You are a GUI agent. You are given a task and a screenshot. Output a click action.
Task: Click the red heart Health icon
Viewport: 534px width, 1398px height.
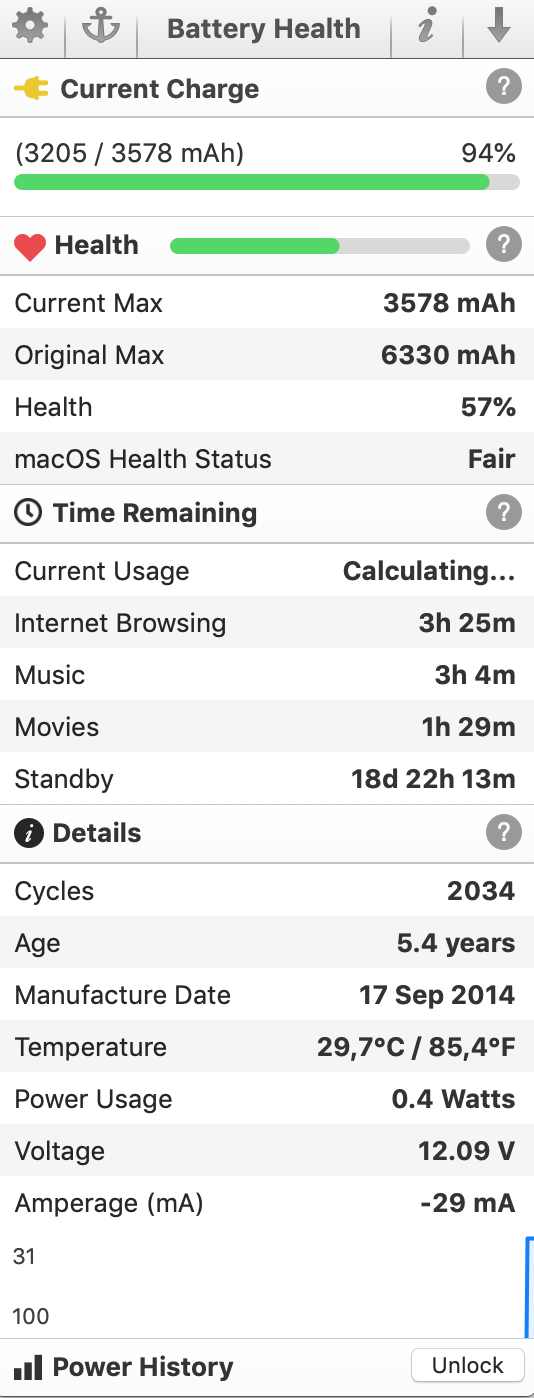click(x=30, y=246)
